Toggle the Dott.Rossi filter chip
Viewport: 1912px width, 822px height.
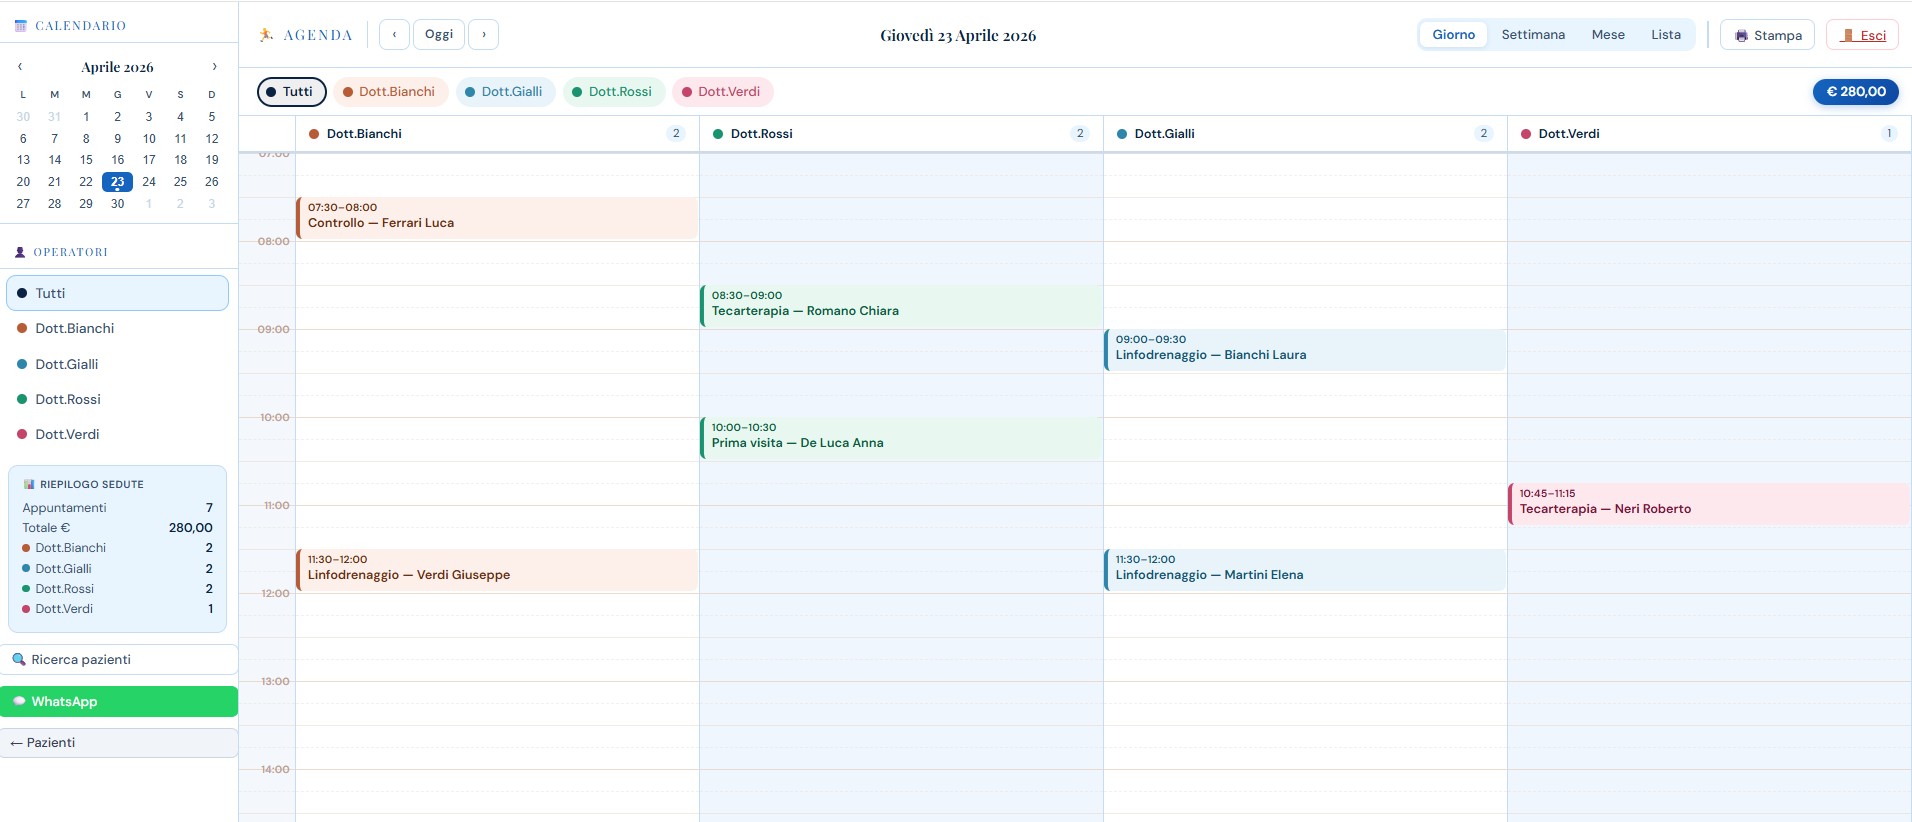tap(612, 91)
